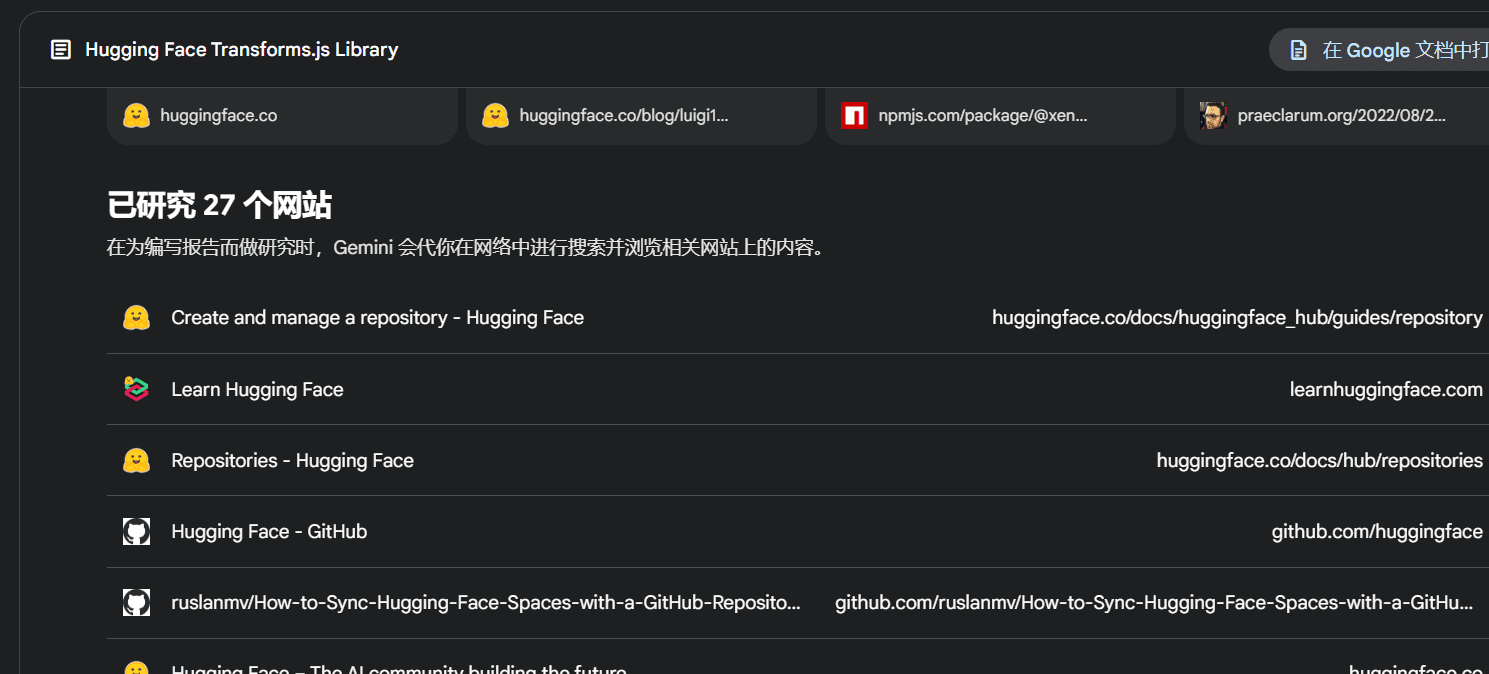1489x674 pixels.
Task: Click github.com/ruslanmv How-to-Sync URL text
Action: click(1154, 603)
